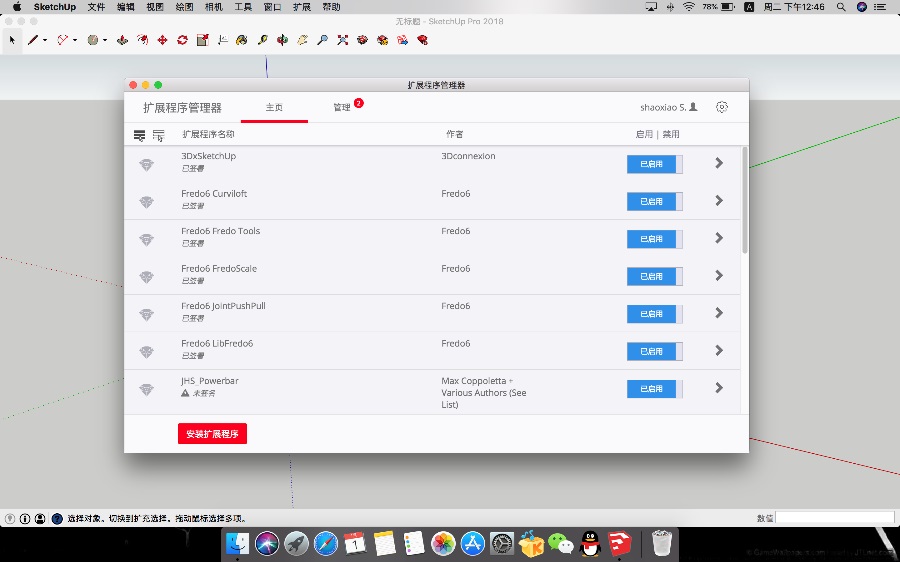
Task: Choose the Arc tool in toolbar
Action: click(x=63, y=40)
